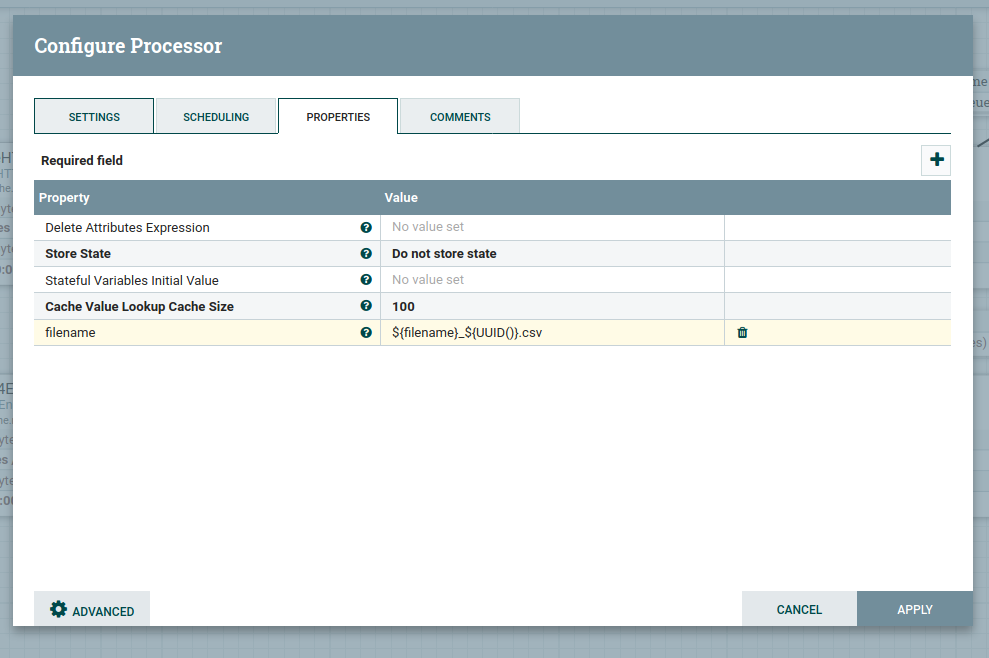Select the Properties tab
The image size is (989, 658).
tap(338, 117)
